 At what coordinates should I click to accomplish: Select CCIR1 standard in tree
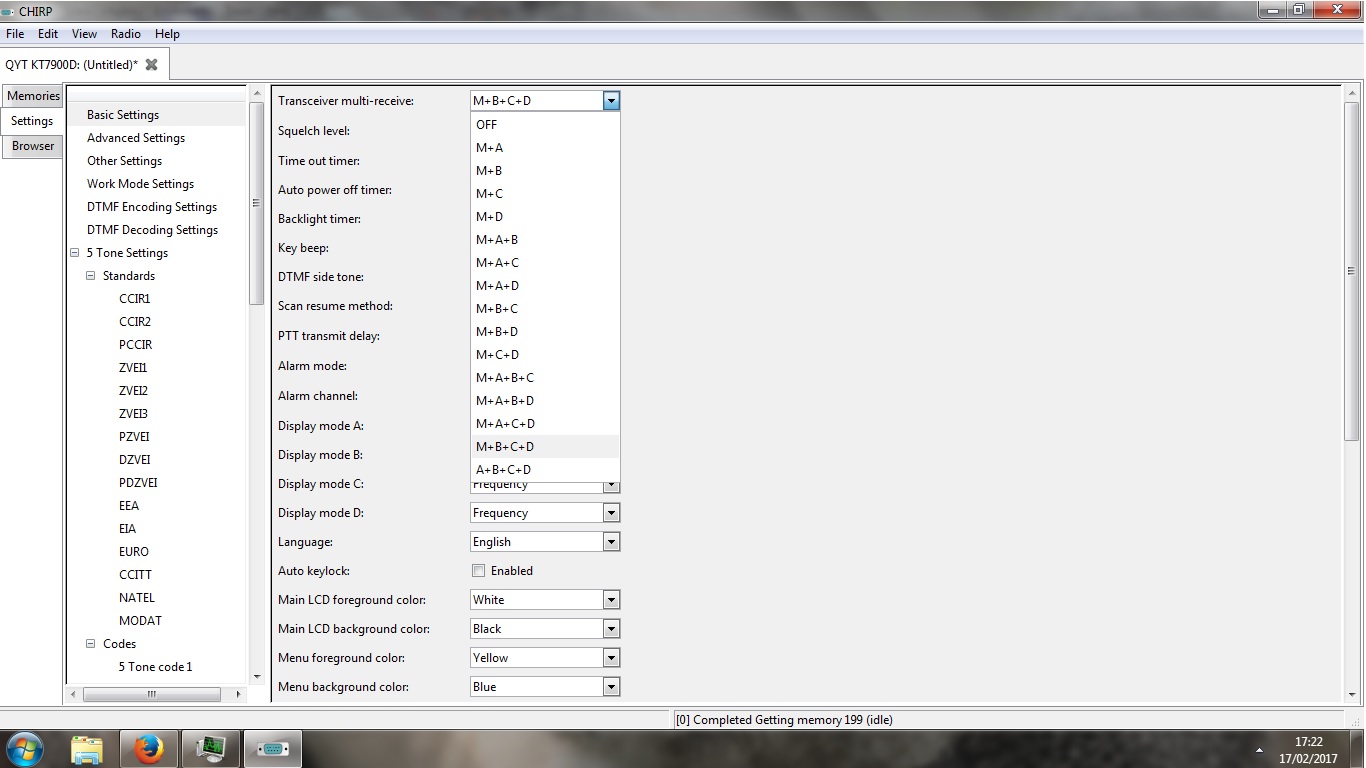pyautogui.click(x=135, y=299)
